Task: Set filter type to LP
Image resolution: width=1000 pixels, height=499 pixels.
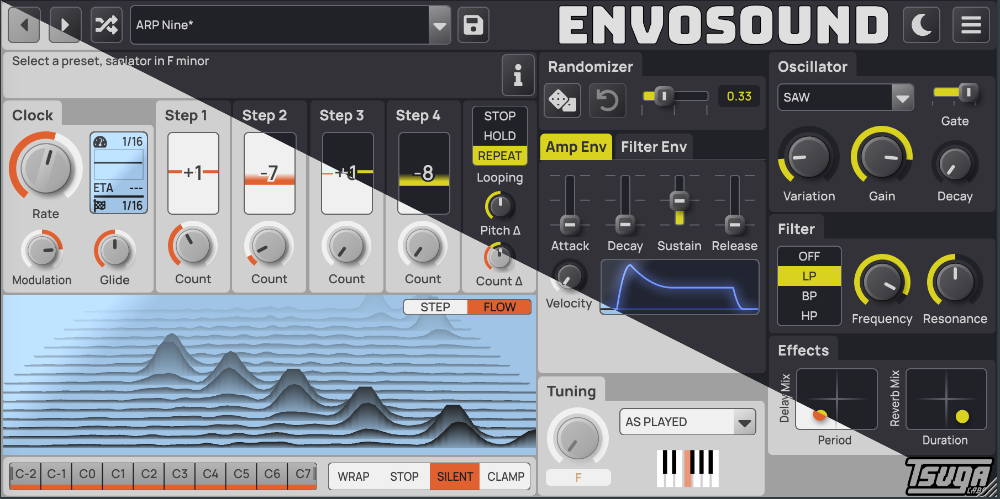Action: 809,276
